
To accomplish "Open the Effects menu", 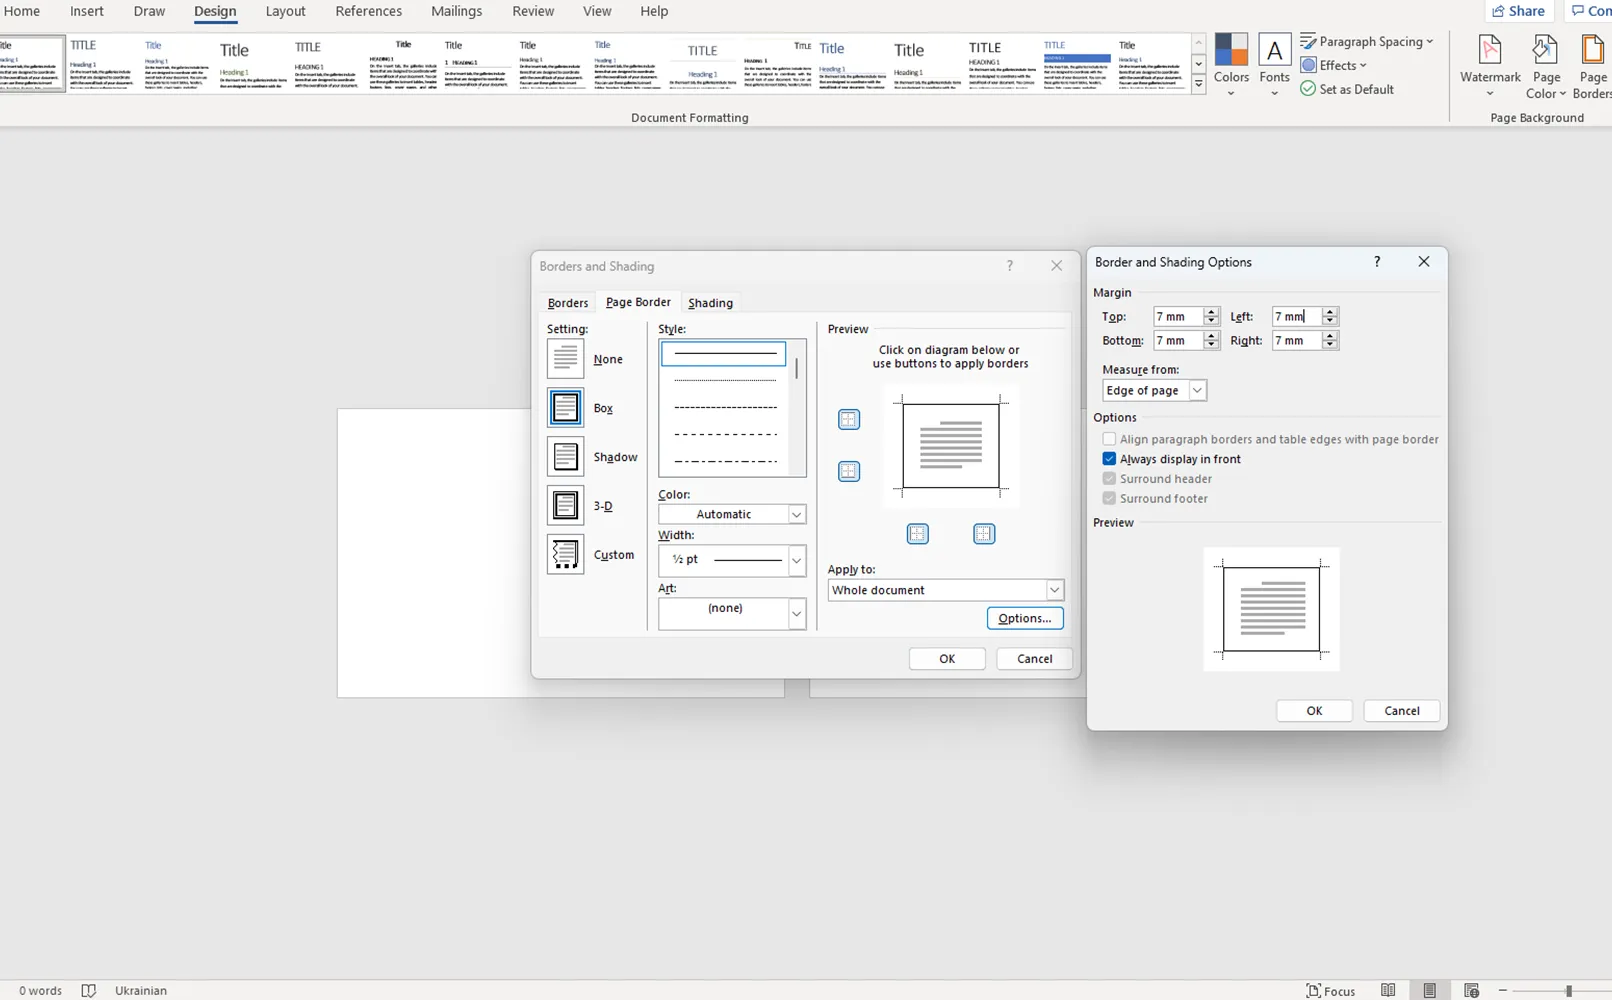I will pos(1334,65).
